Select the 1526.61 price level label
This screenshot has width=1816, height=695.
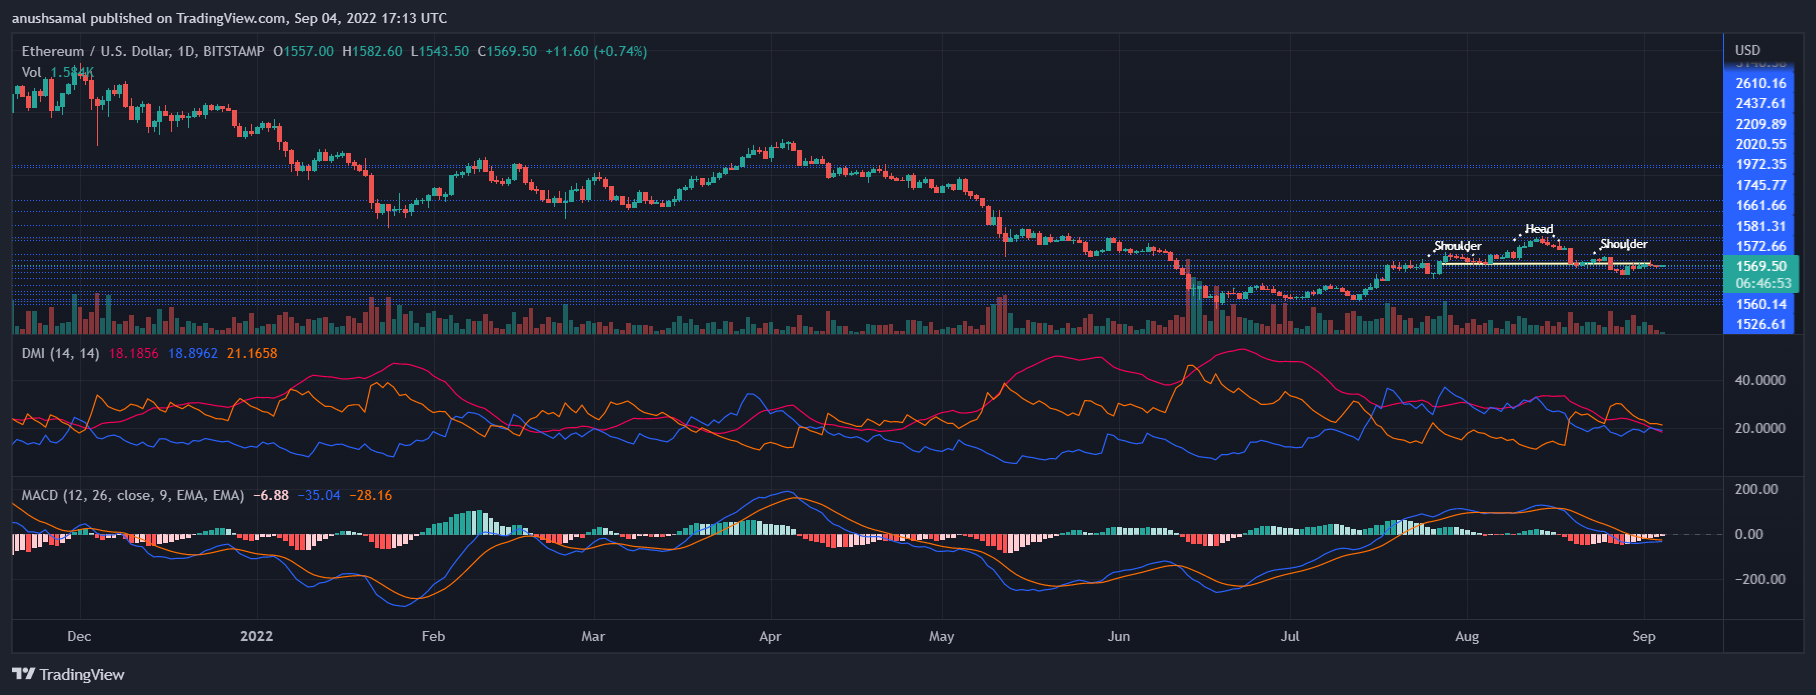point(1761,324)
